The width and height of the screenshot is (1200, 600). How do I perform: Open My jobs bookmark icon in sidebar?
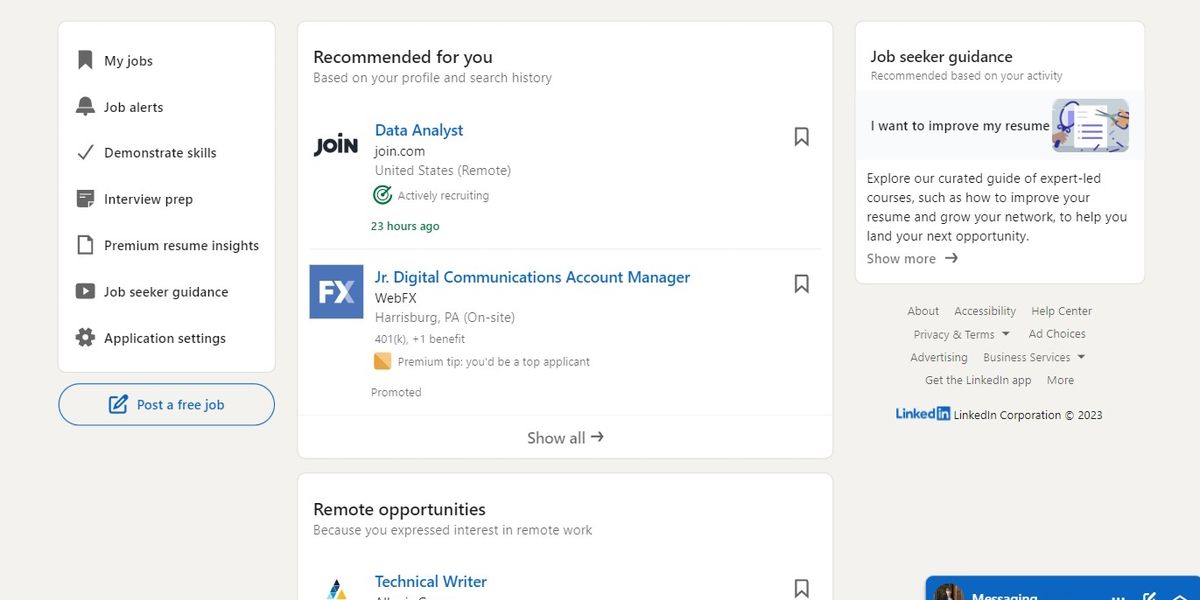point(86,61)
